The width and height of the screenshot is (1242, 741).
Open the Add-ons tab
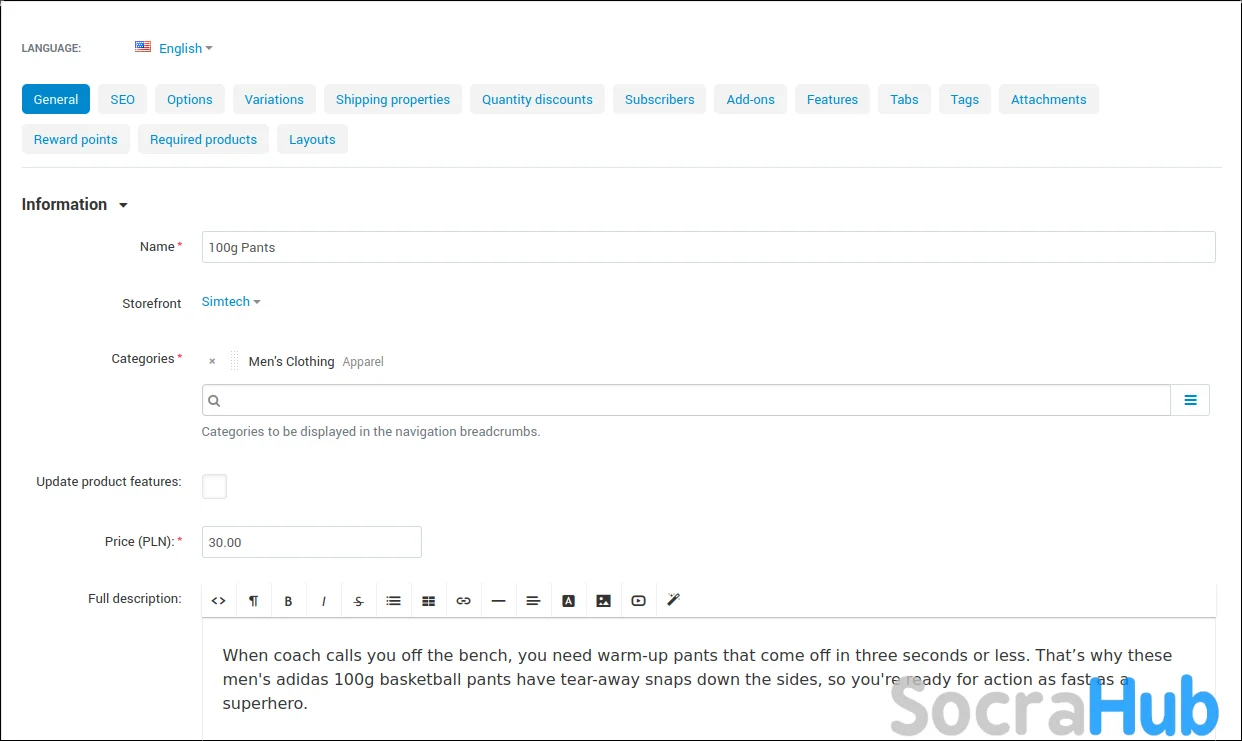click(751, 99)
